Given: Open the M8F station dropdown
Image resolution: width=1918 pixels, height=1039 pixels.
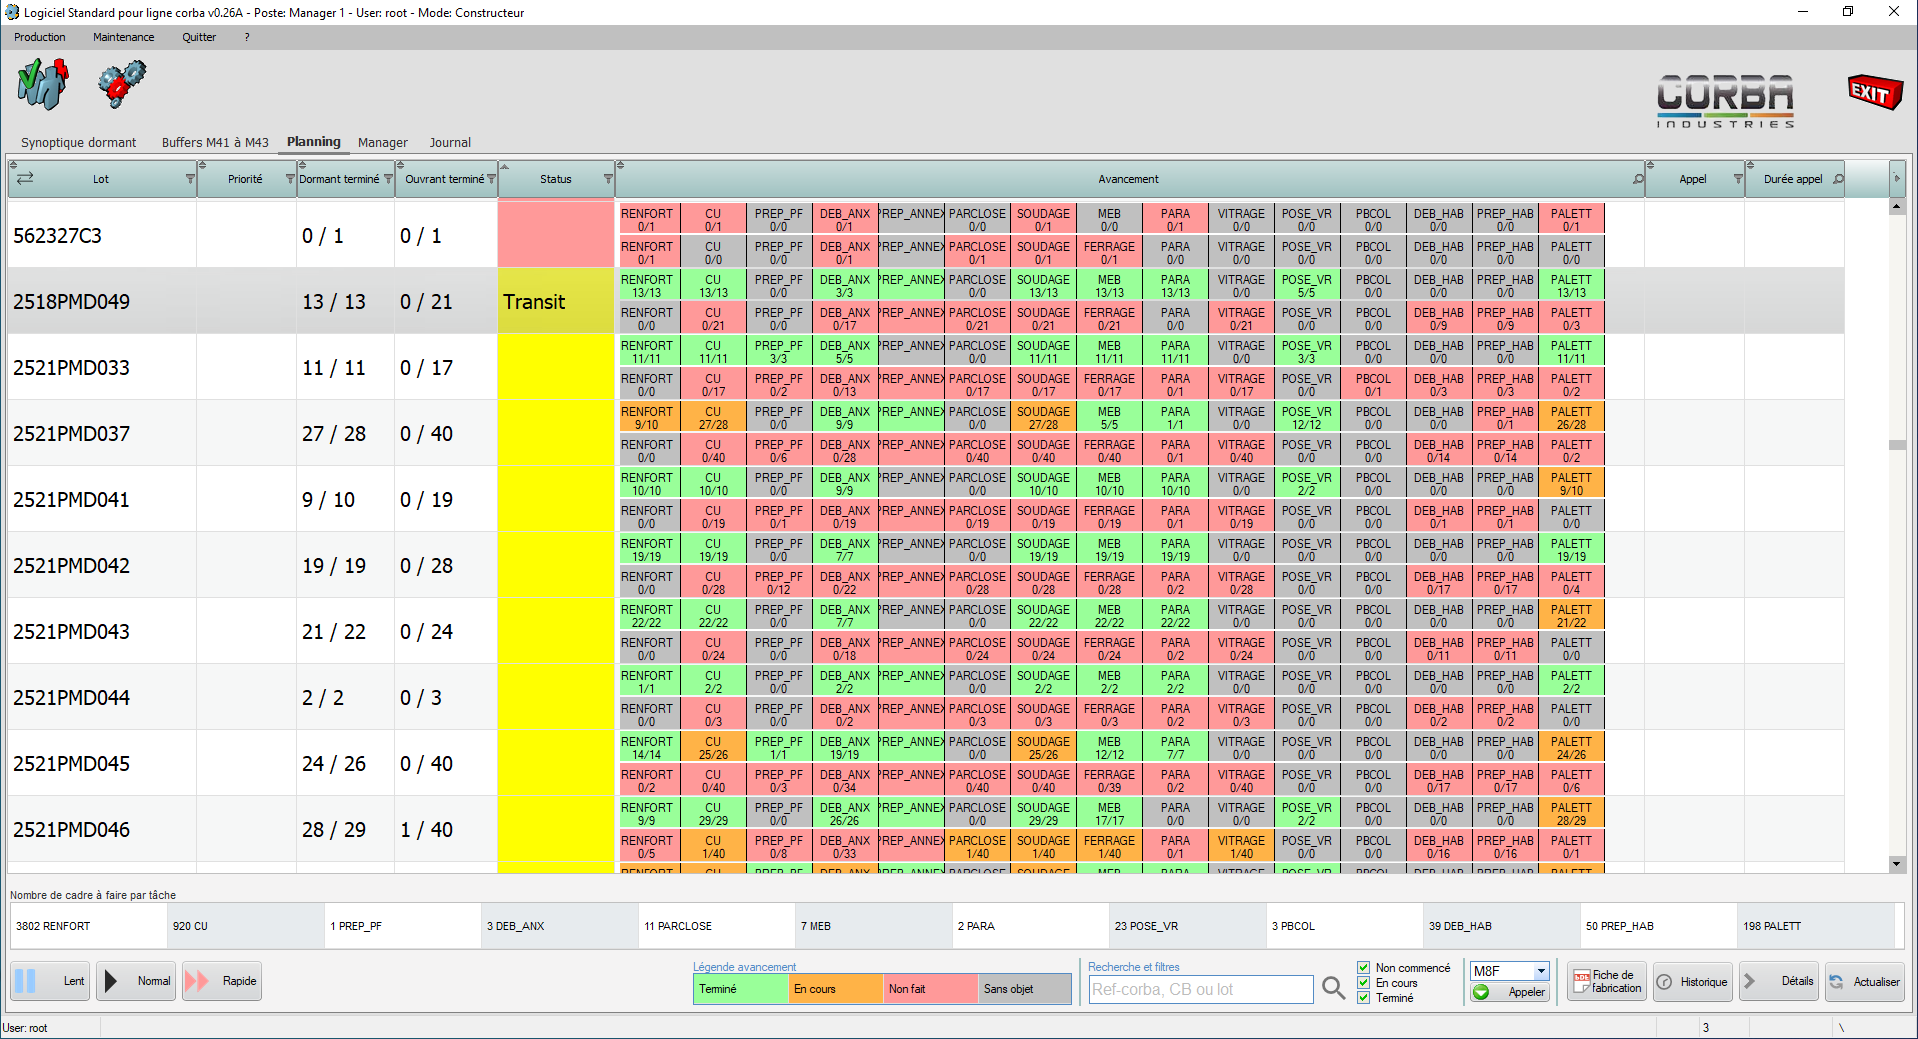Looking at the screenshot, I should pos(1541,971).
